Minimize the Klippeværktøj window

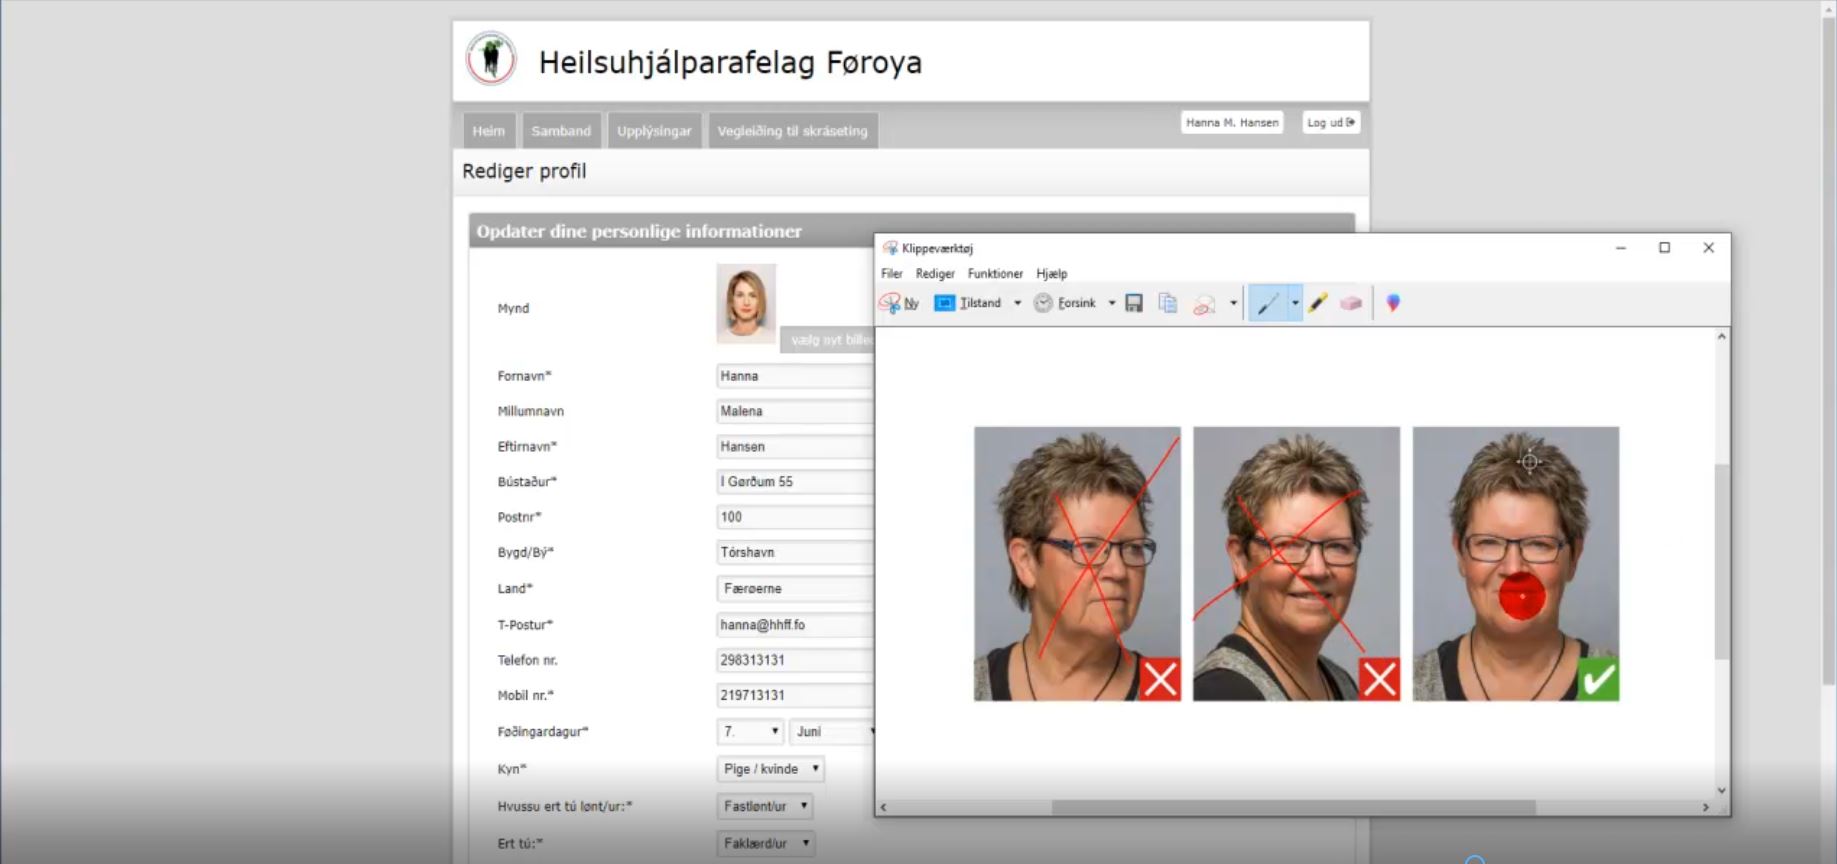pos(1621,248)
